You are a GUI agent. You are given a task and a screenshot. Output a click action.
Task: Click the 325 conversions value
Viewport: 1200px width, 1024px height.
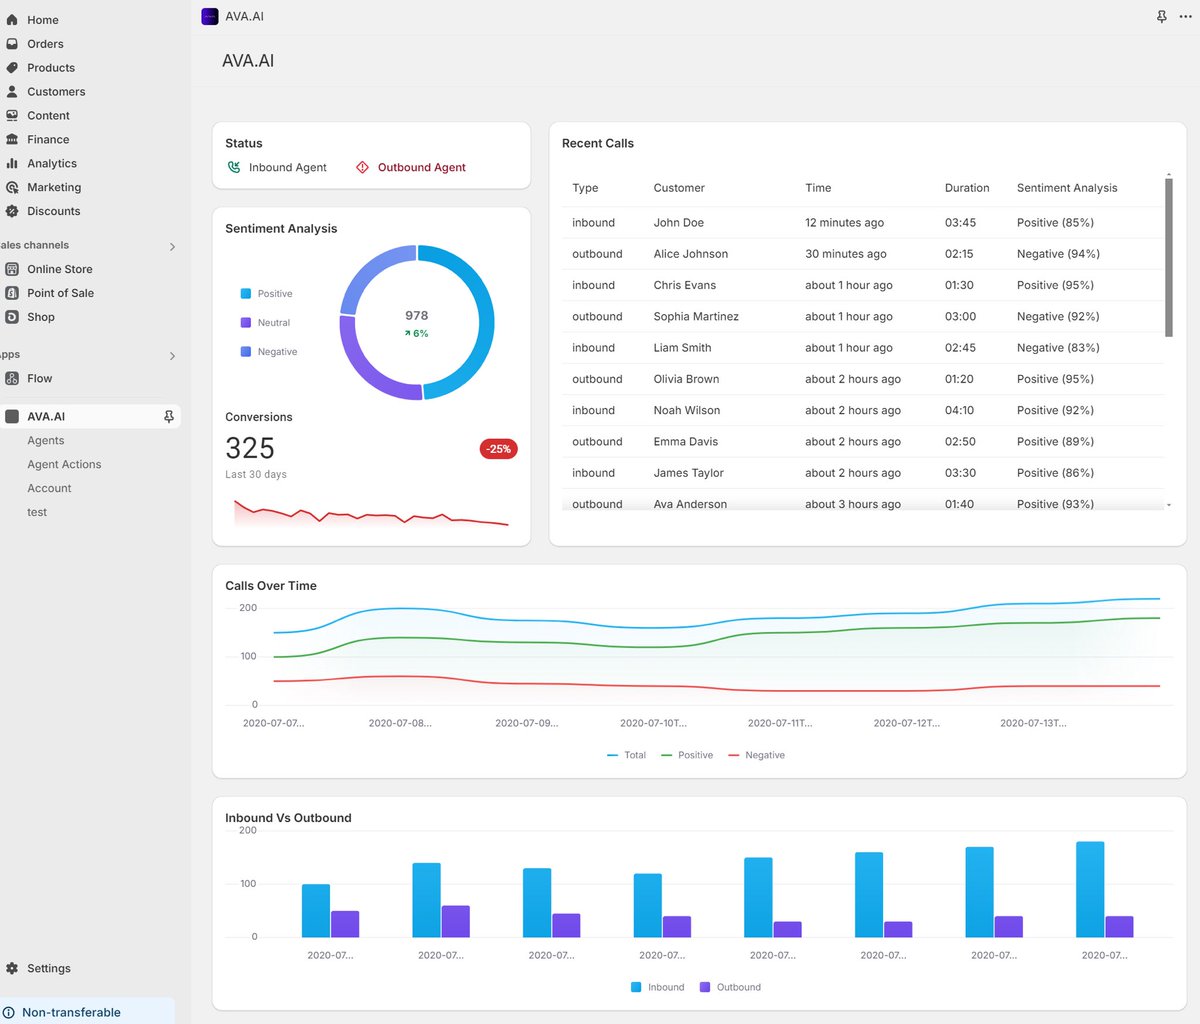pyautogui.click(x=250, y=448)
